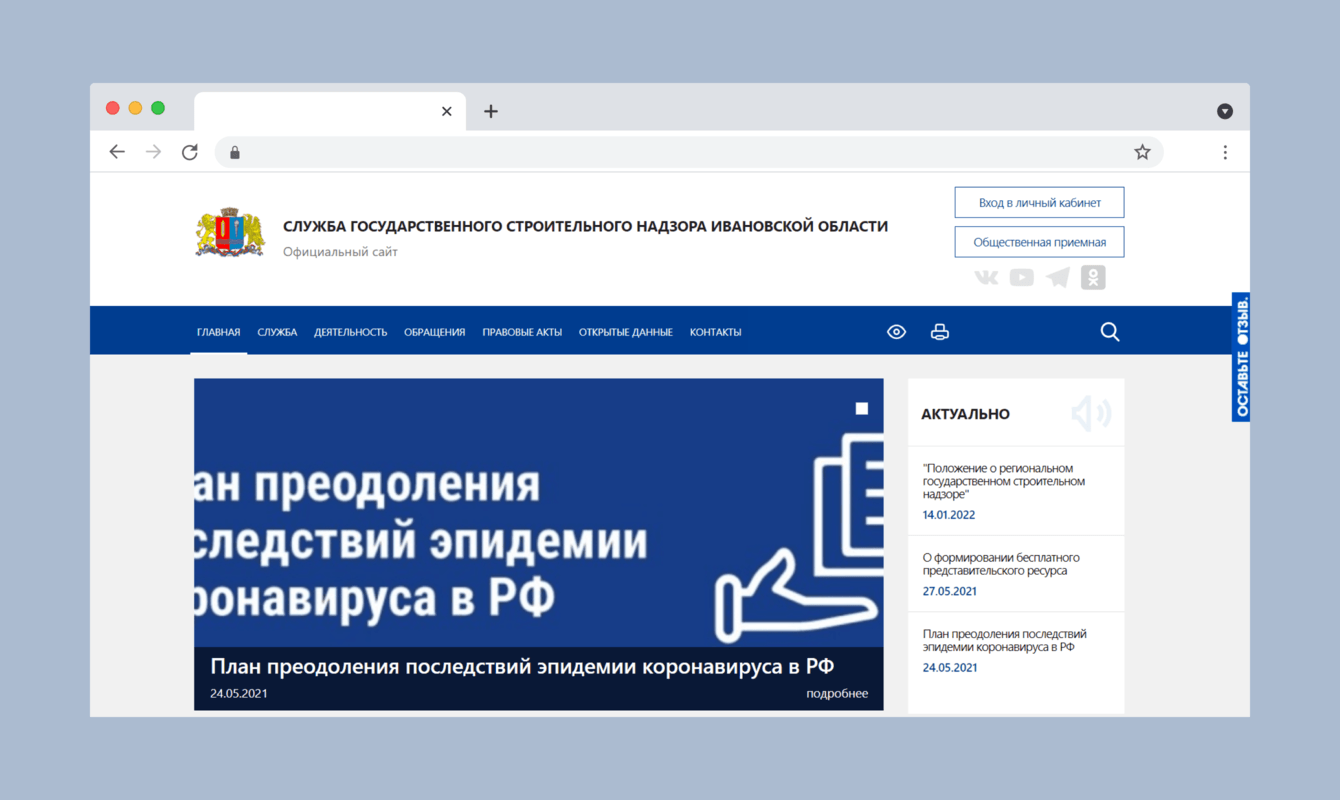
Task: Click the Ivanovo region coat of arms logo
Action: (x=229, y=232)
